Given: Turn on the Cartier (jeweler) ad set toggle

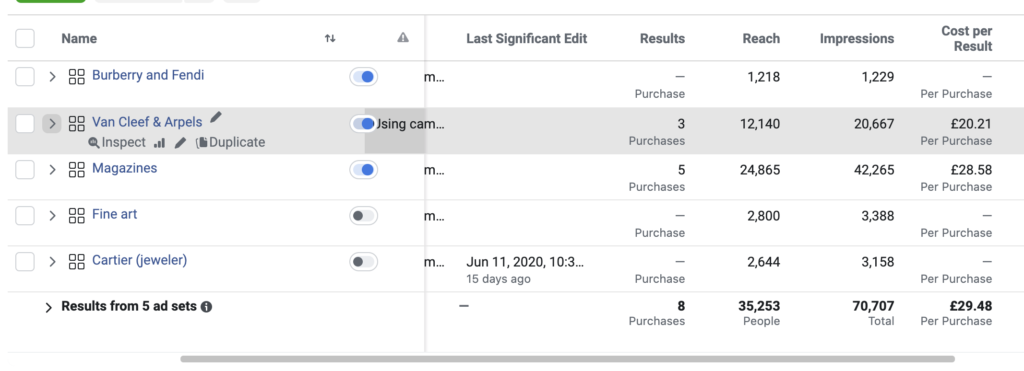Looking at the screenshot, I should (x=364, y=262).
